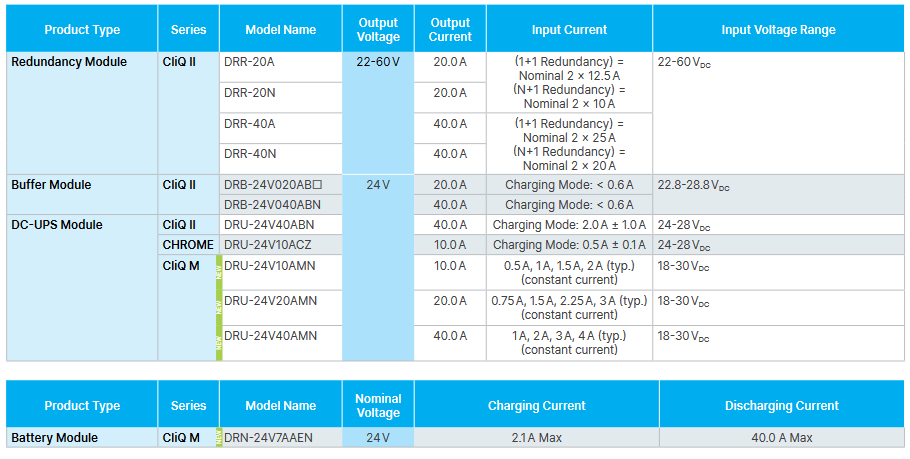Image resolution: width=910 pixels, height=459 pixels.
Task: Click the NEW badge beside DRU-24V20AMN
Action: (x=220, y=308)
